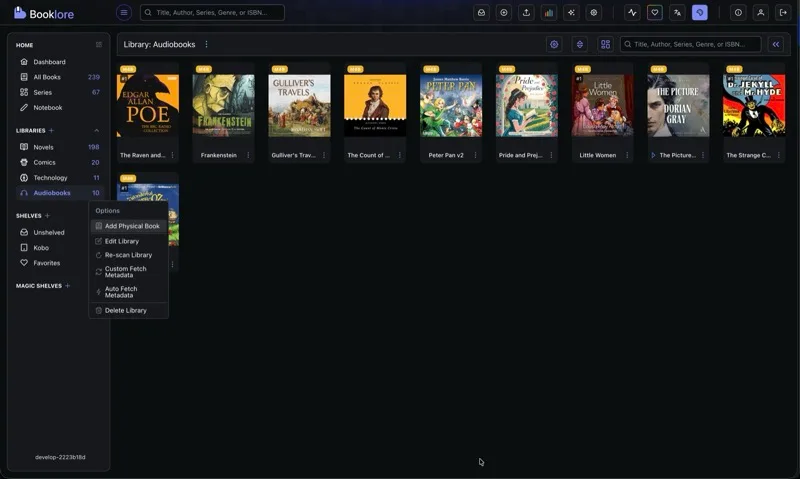Open the Little Women book cover
This screenshot has height=479, width=800.
pyautogui.click(x=603, y=106)
